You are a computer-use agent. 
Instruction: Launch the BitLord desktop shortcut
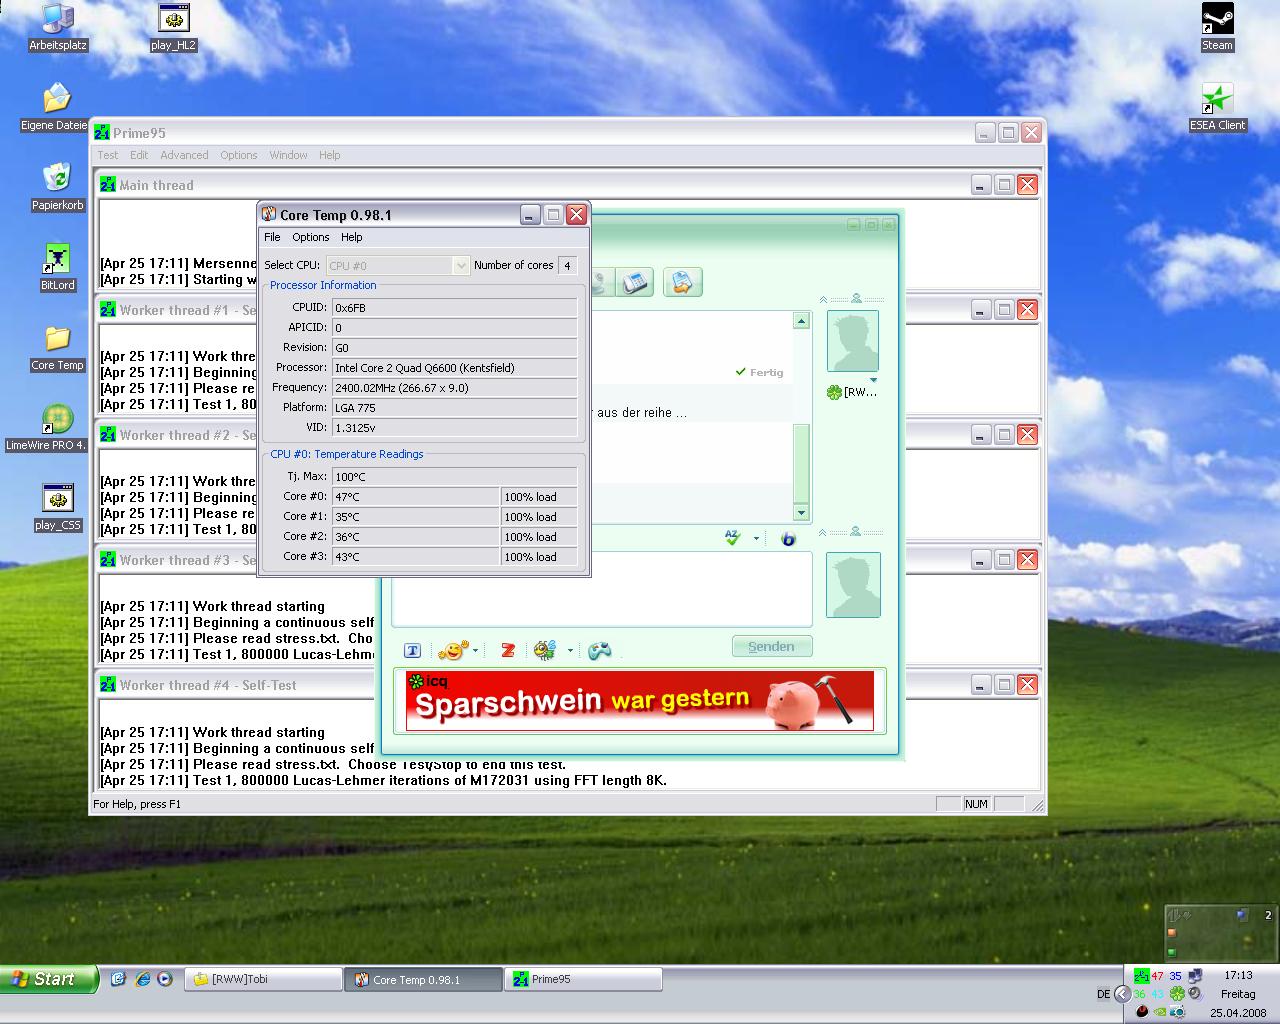tap(57, 267)
